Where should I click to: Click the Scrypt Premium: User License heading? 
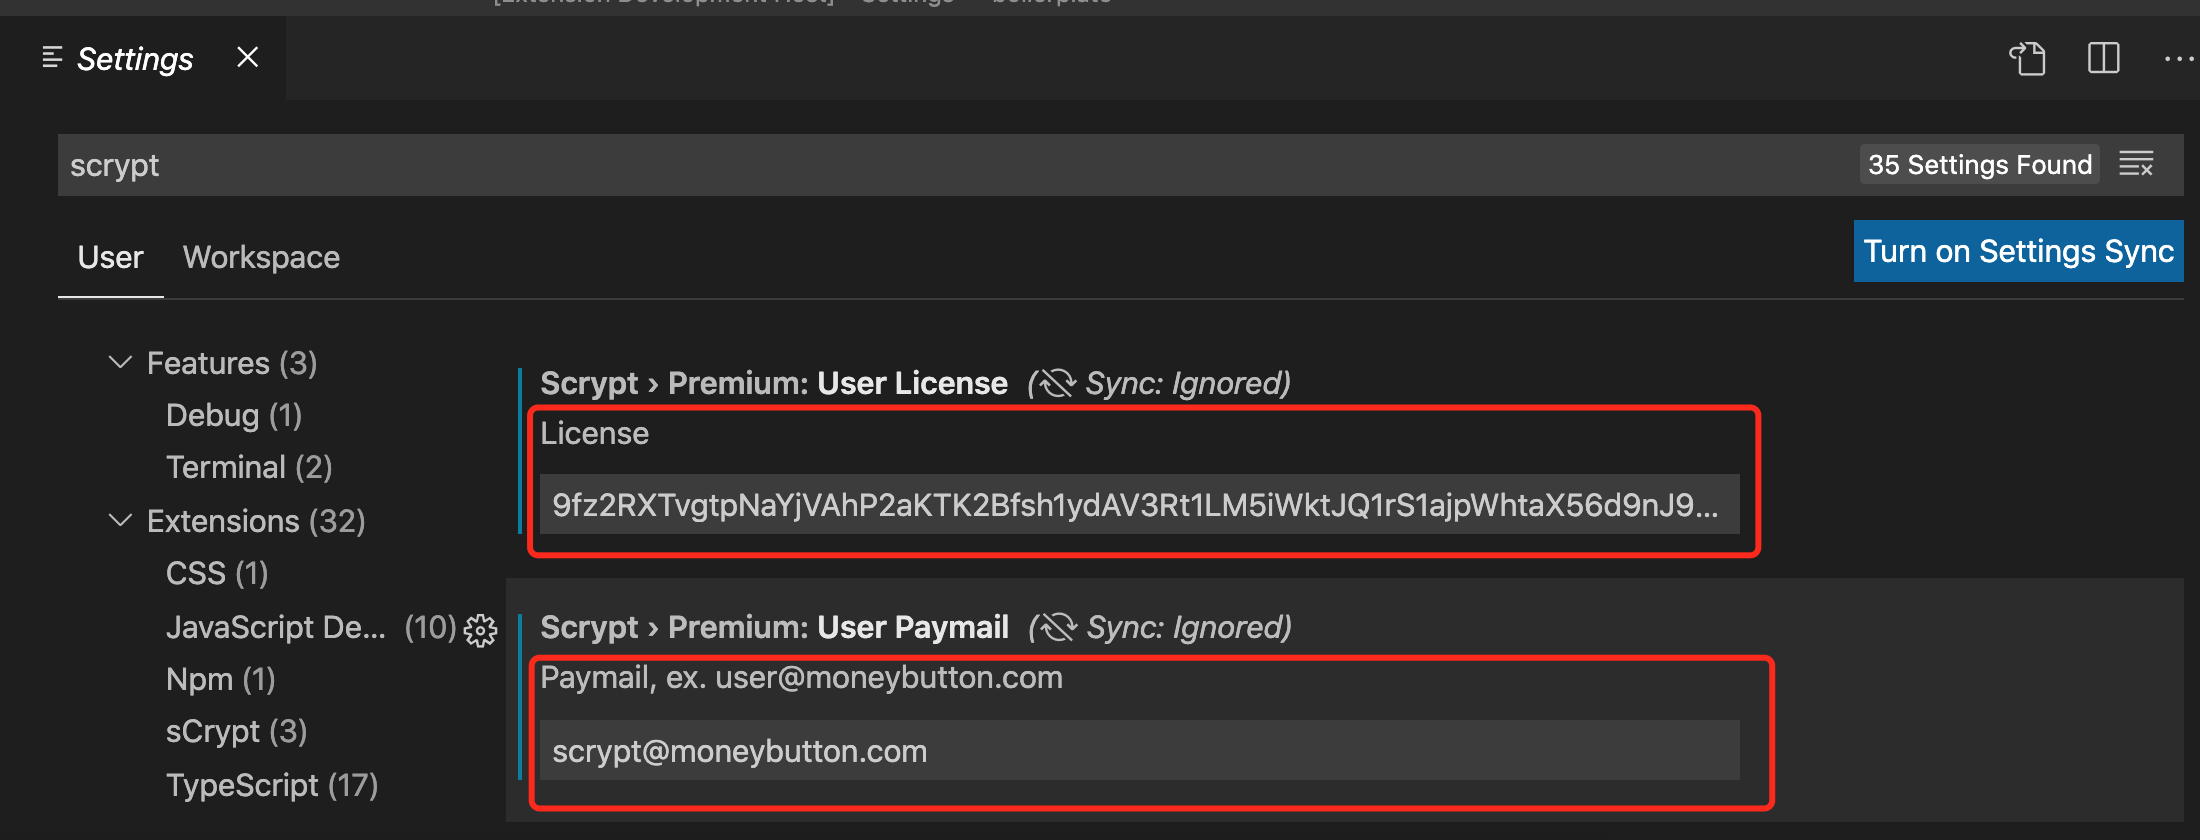click(774, 383)
